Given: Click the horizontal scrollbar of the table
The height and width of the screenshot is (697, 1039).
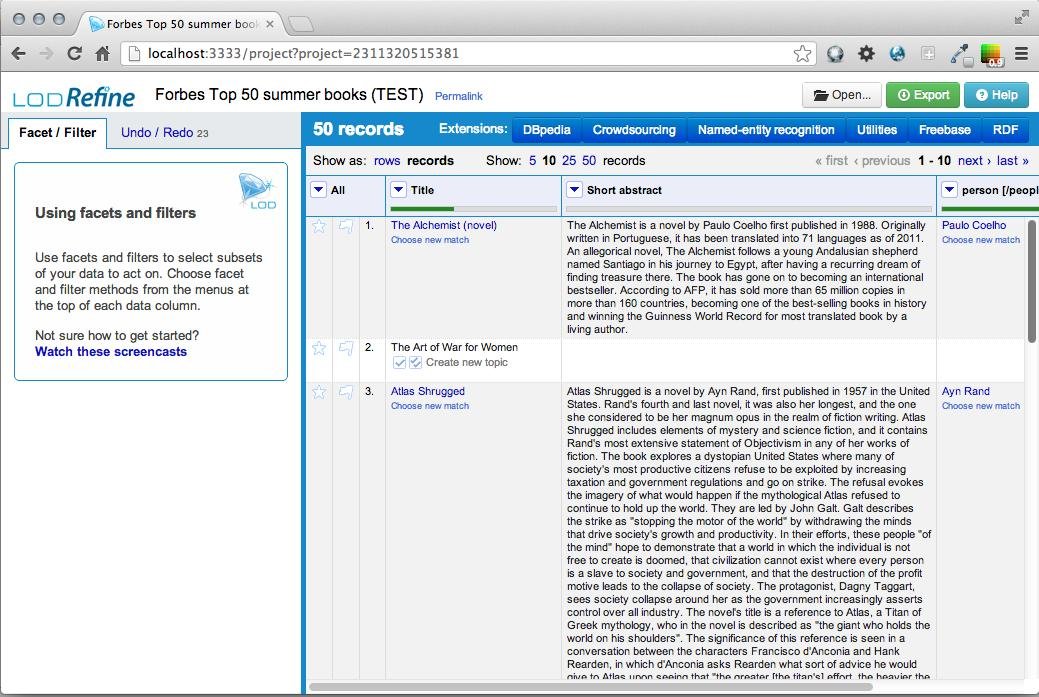Looking at the screenshot, I should point(590,686).
